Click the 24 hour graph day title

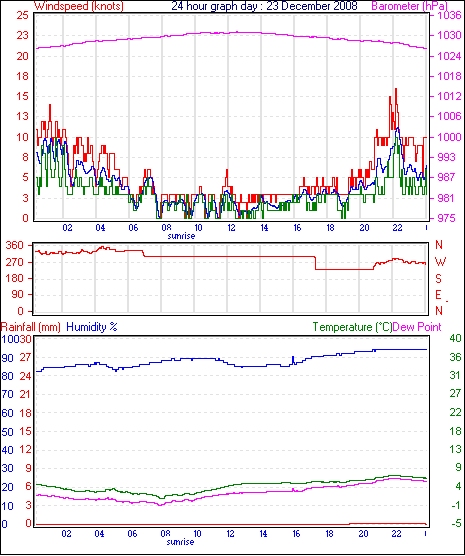pyautogui.click(x=264, y=6)
